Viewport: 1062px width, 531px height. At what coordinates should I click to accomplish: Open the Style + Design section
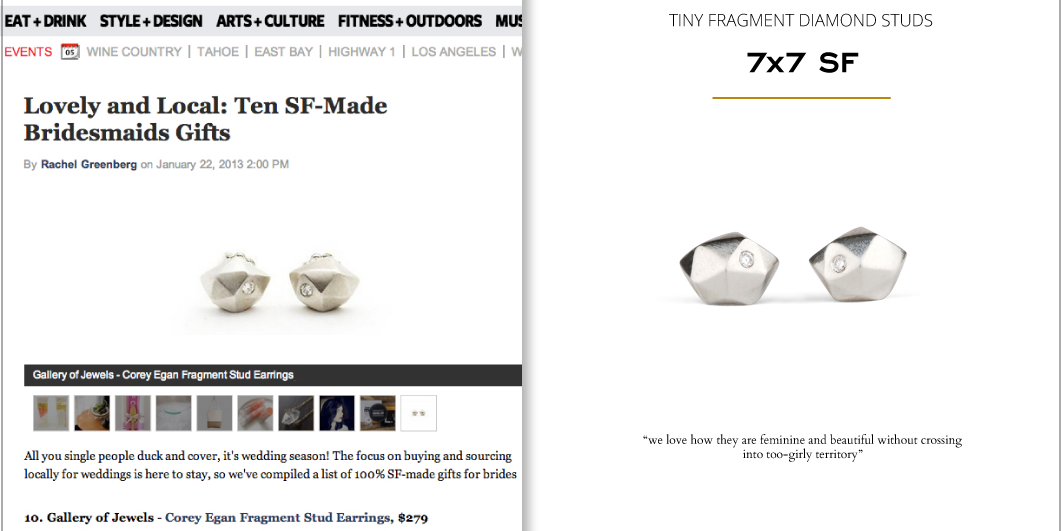(x=151, y=20)
